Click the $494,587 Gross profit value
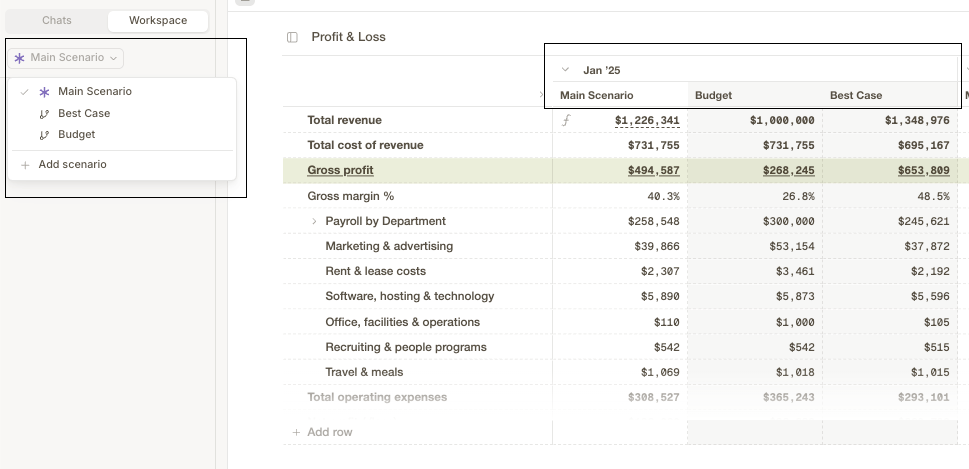969x469 pixels. point(653,171)
